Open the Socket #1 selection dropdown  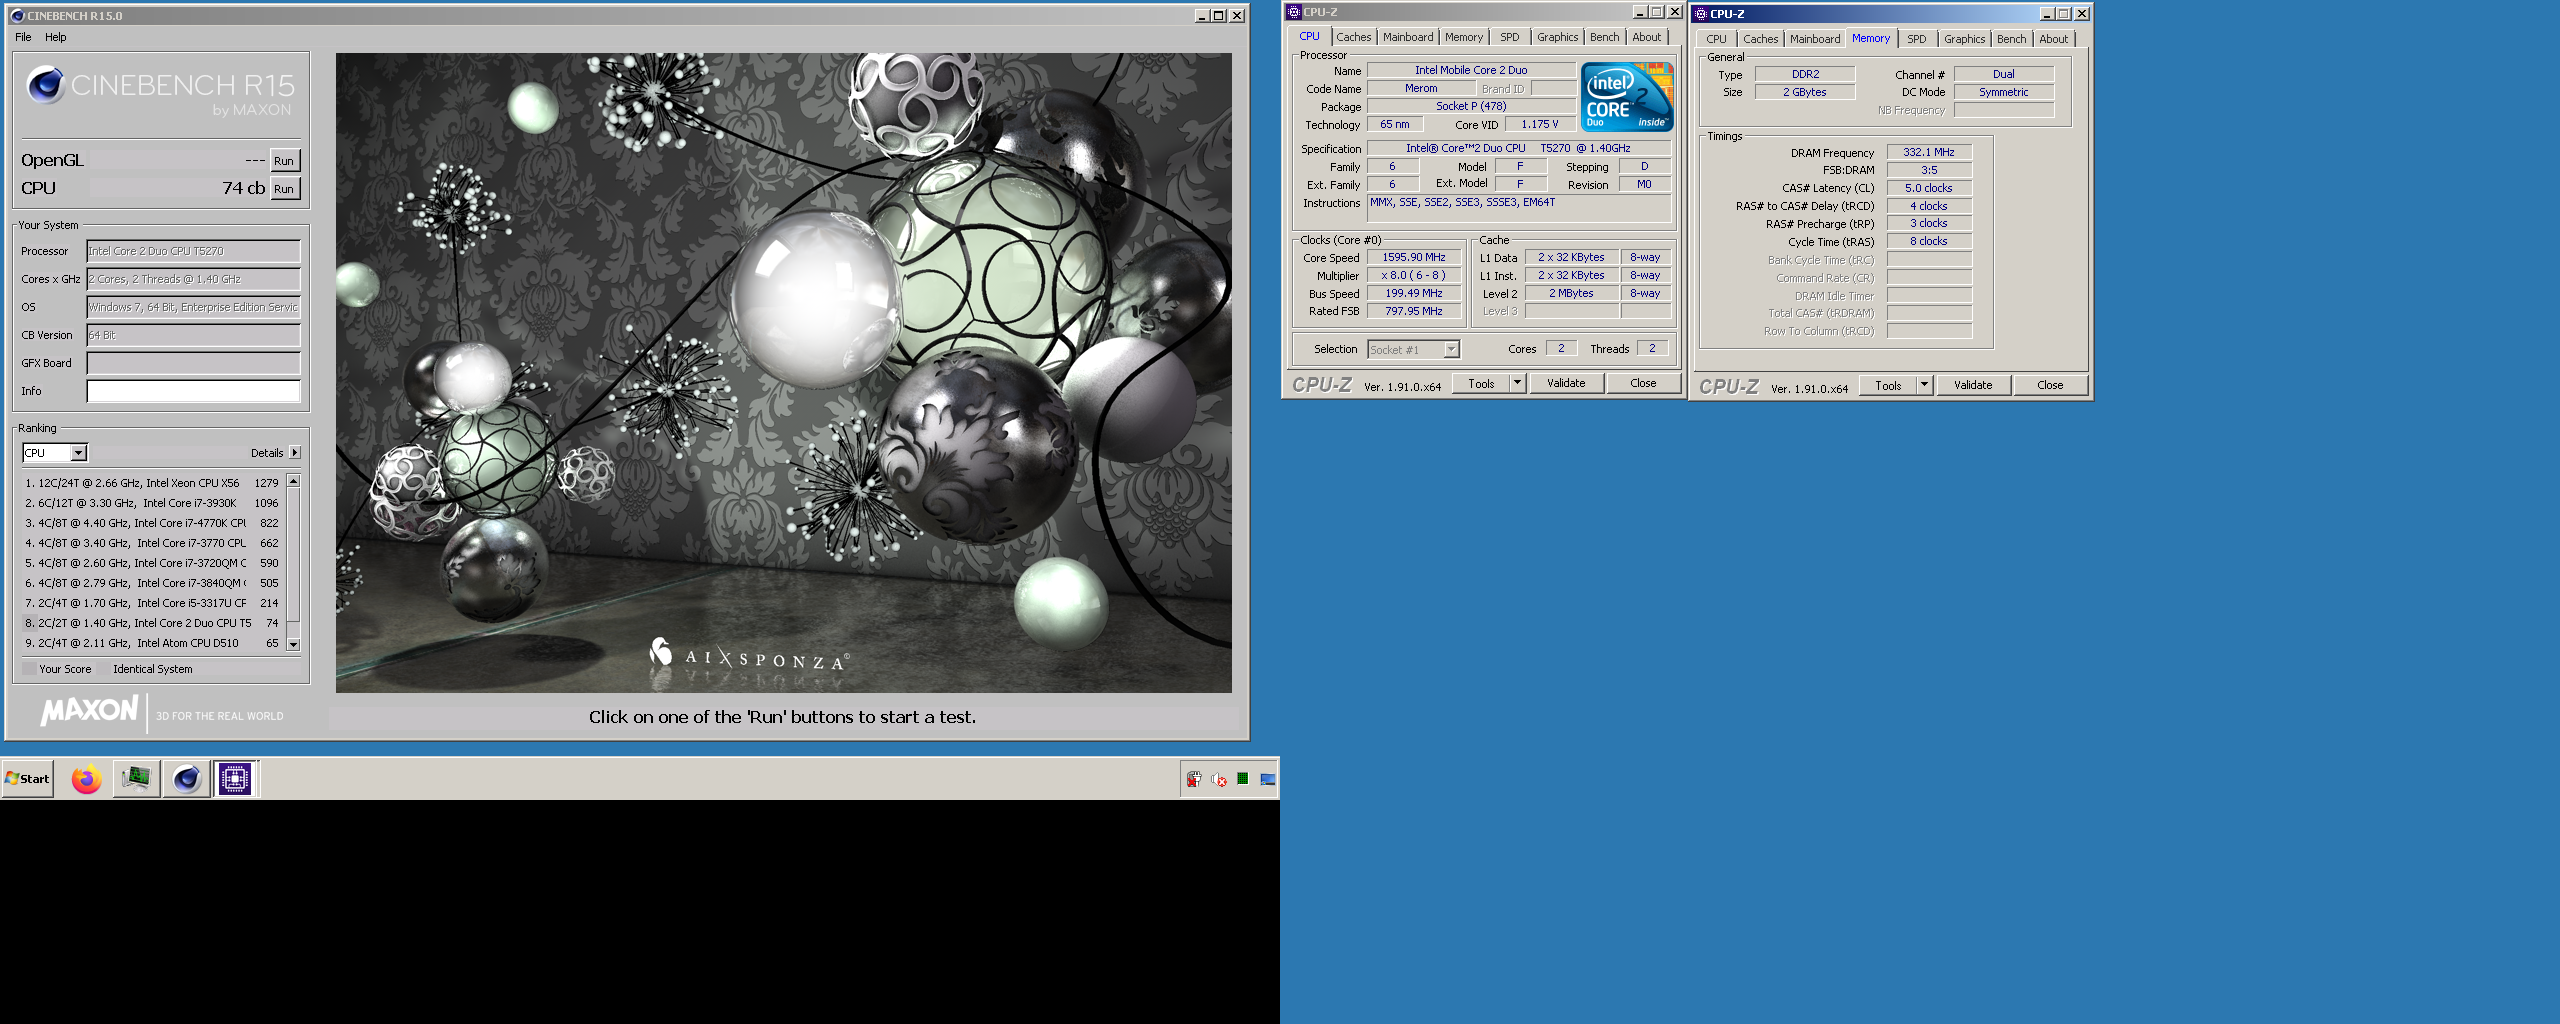click(x=1414, y=350)
